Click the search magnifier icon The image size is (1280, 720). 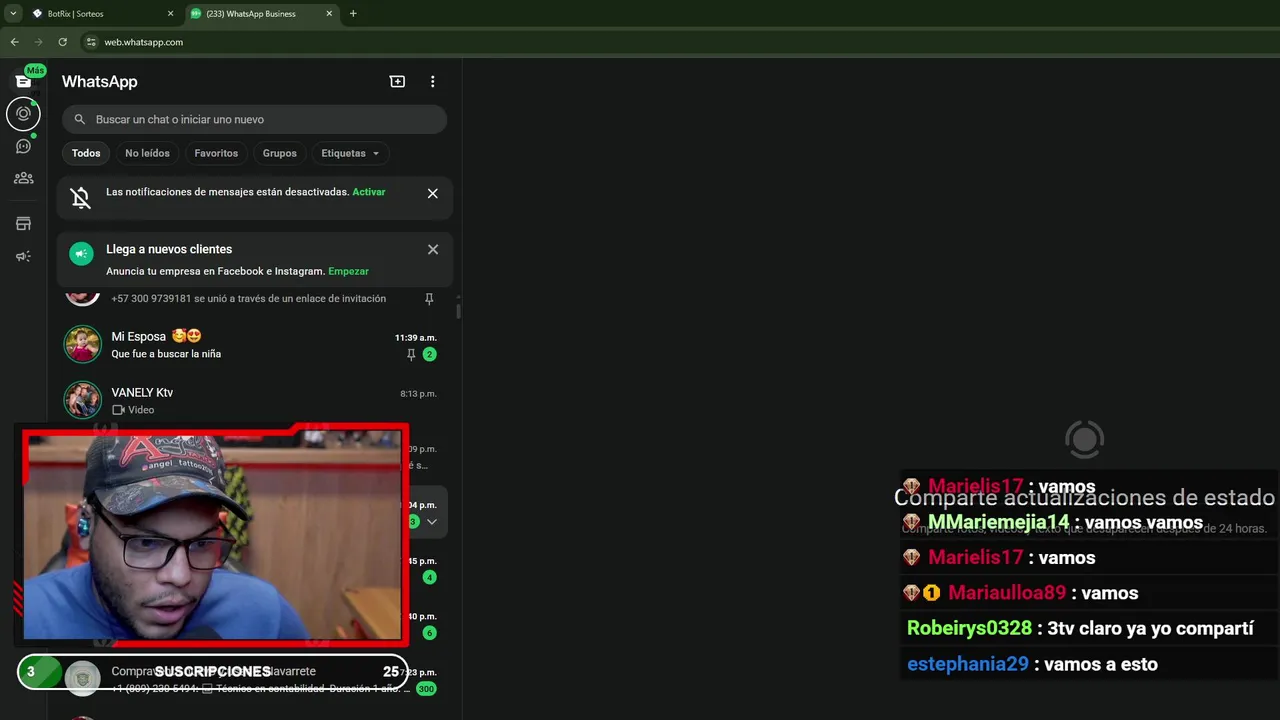point(80,119)
